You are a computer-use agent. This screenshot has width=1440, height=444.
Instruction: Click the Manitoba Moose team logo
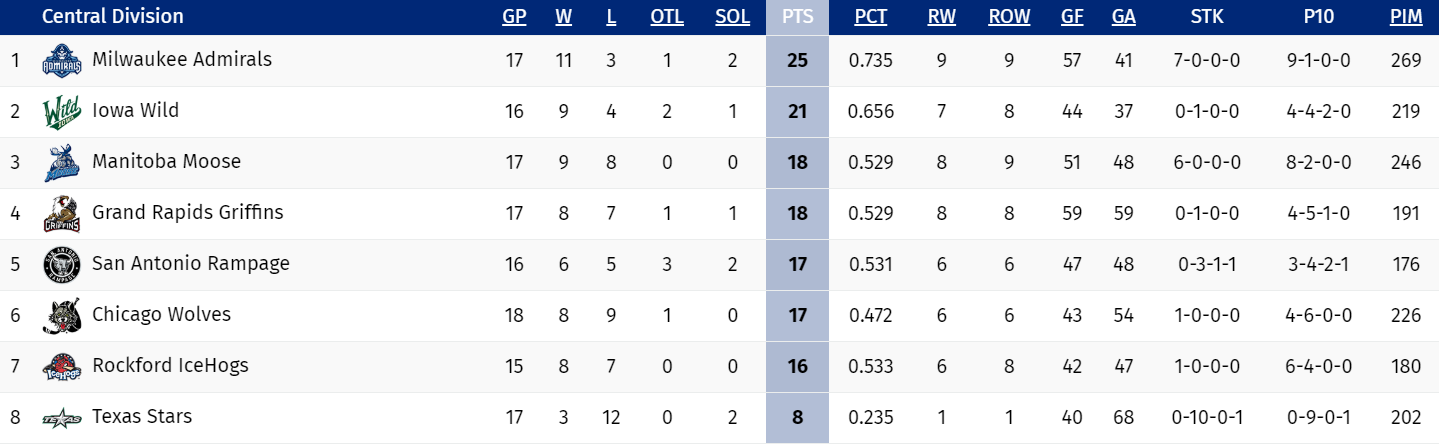pyautogui.click(x=61, y=163)
